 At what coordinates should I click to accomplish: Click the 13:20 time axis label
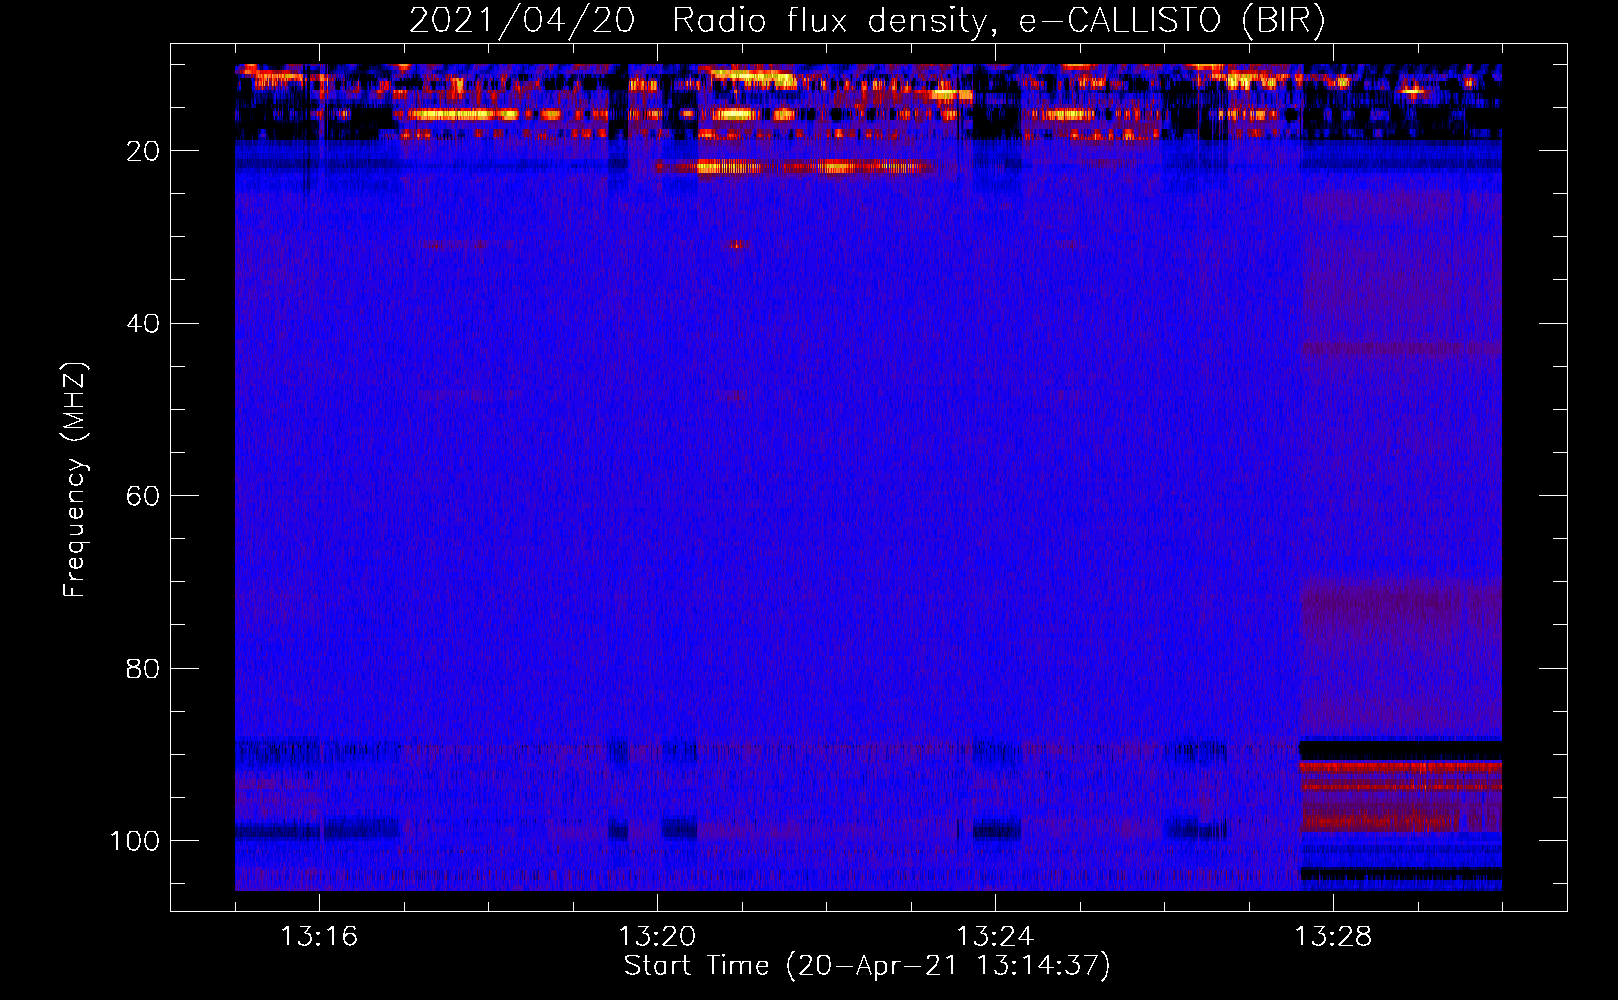pyautogui.click(x=657, y=937)
